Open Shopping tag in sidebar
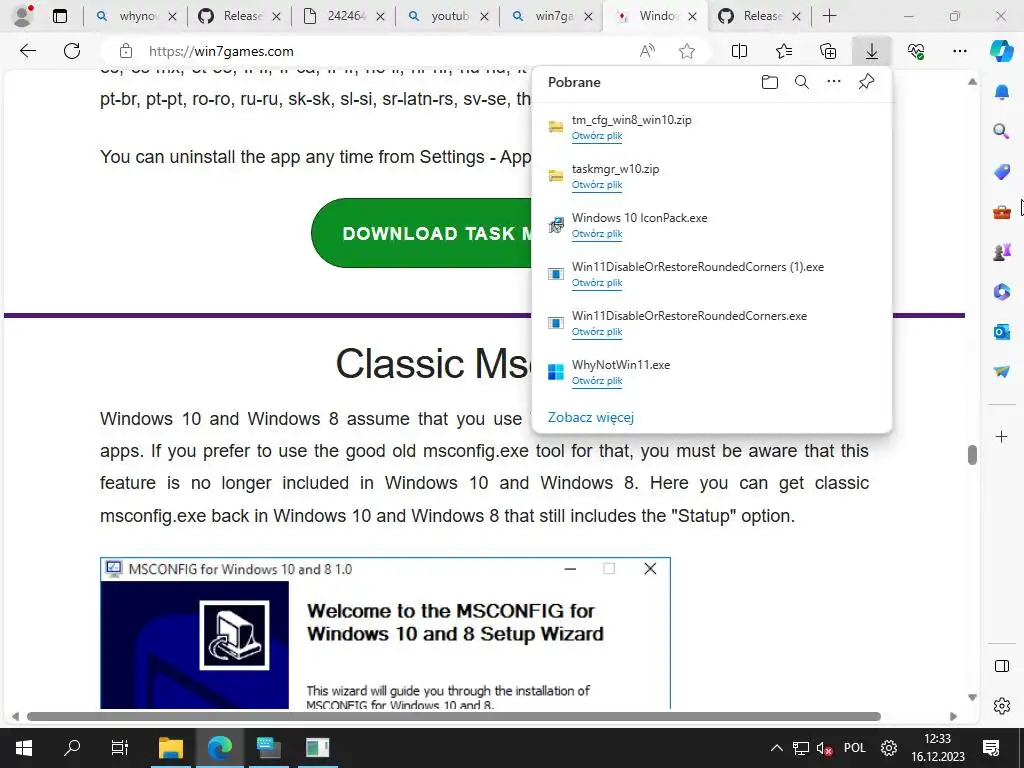 point(1001,172)
